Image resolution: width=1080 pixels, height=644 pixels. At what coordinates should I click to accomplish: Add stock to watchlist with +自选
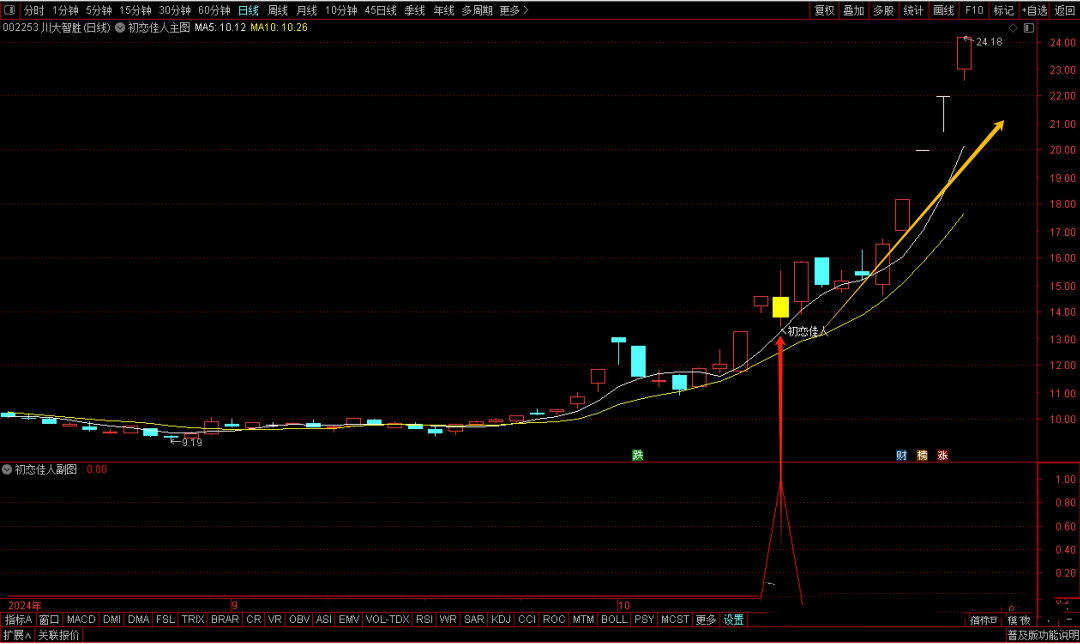1034,10
